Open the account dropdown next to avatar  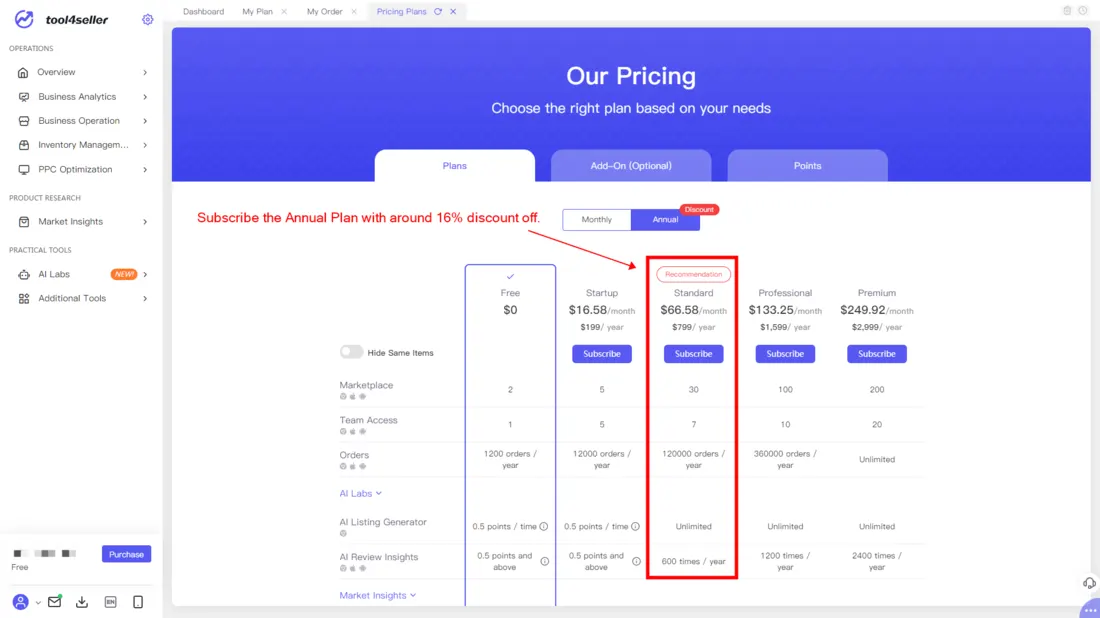(37, 603)
